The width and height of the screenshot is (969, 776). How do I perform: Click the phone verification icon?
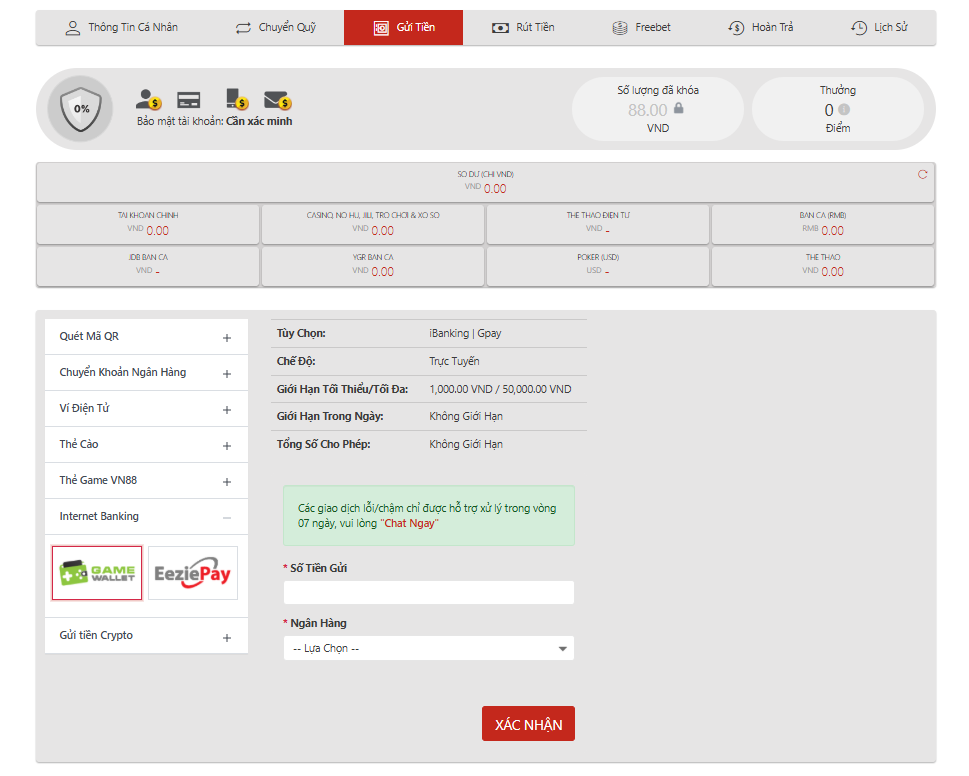237,99
